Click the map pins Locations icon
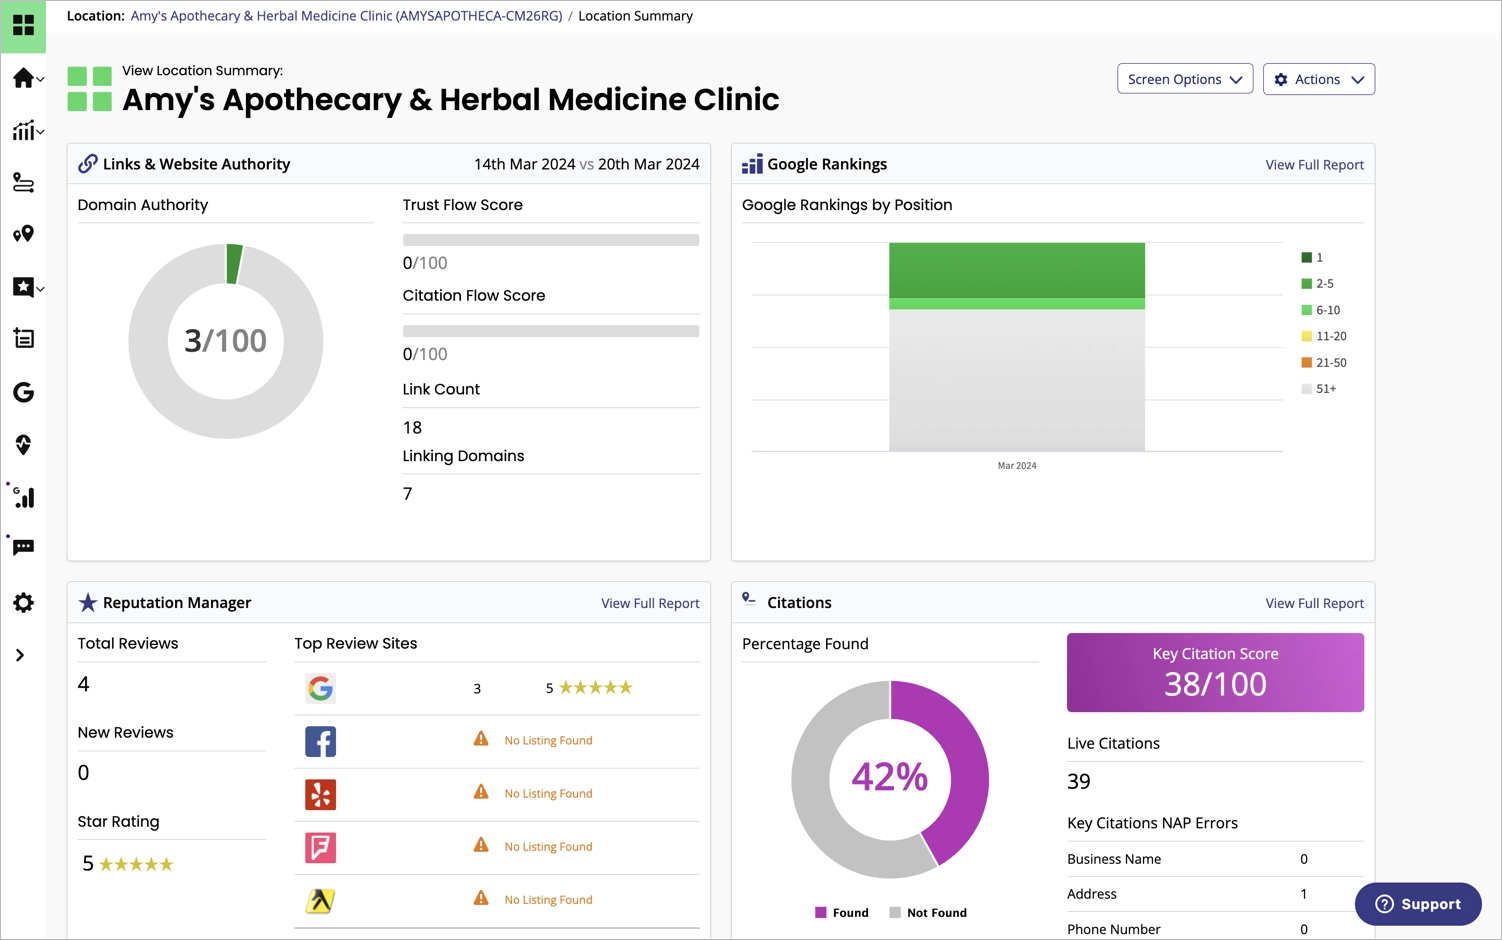1502x940 pixels. point(24,234)
